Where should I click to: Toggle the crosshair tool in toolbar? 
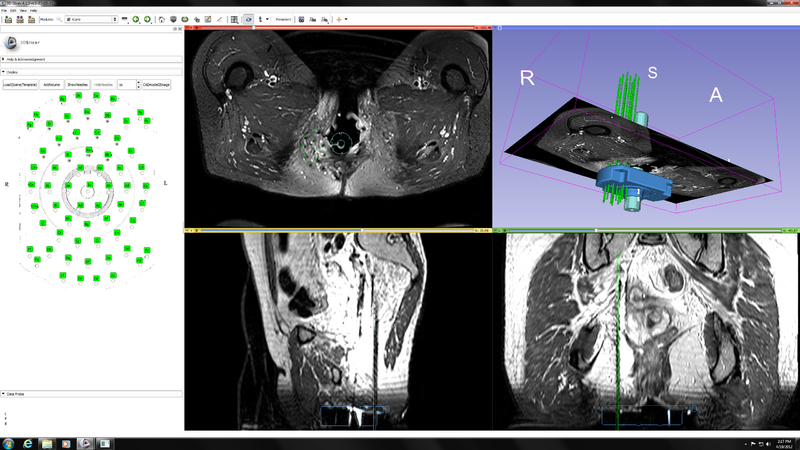point(340,19)
